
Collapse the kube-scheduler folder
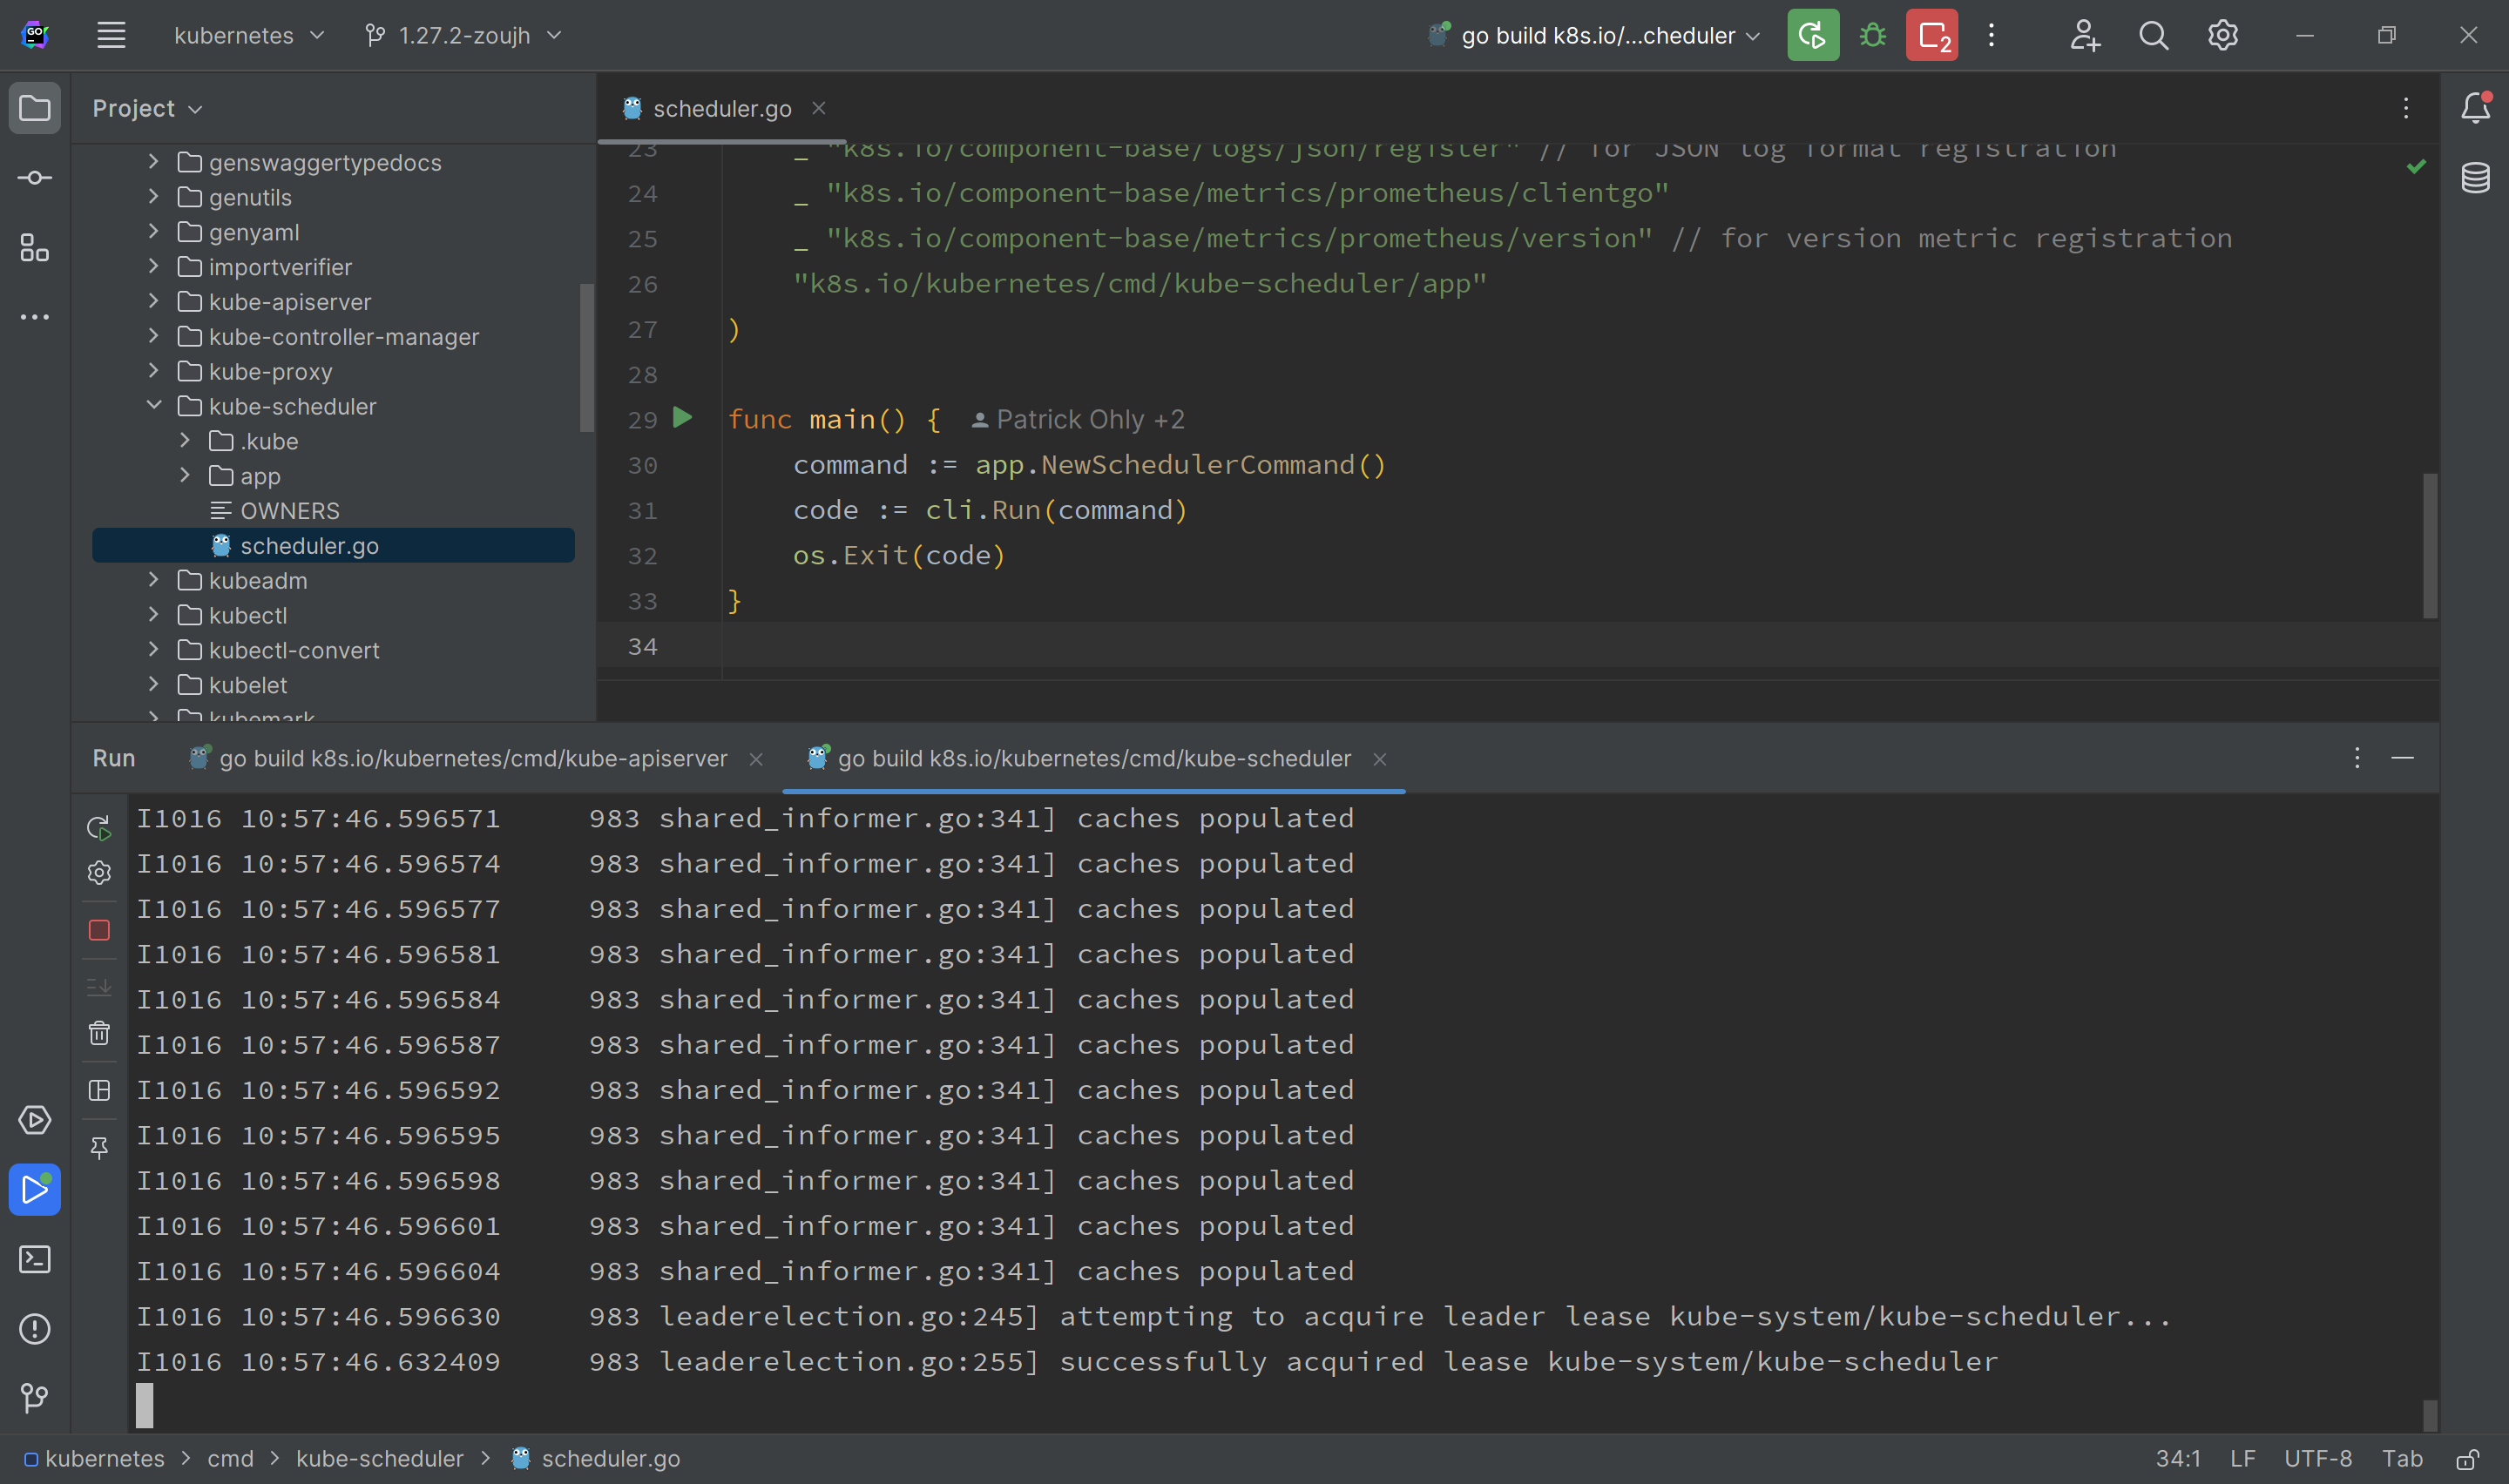[154, 405]
